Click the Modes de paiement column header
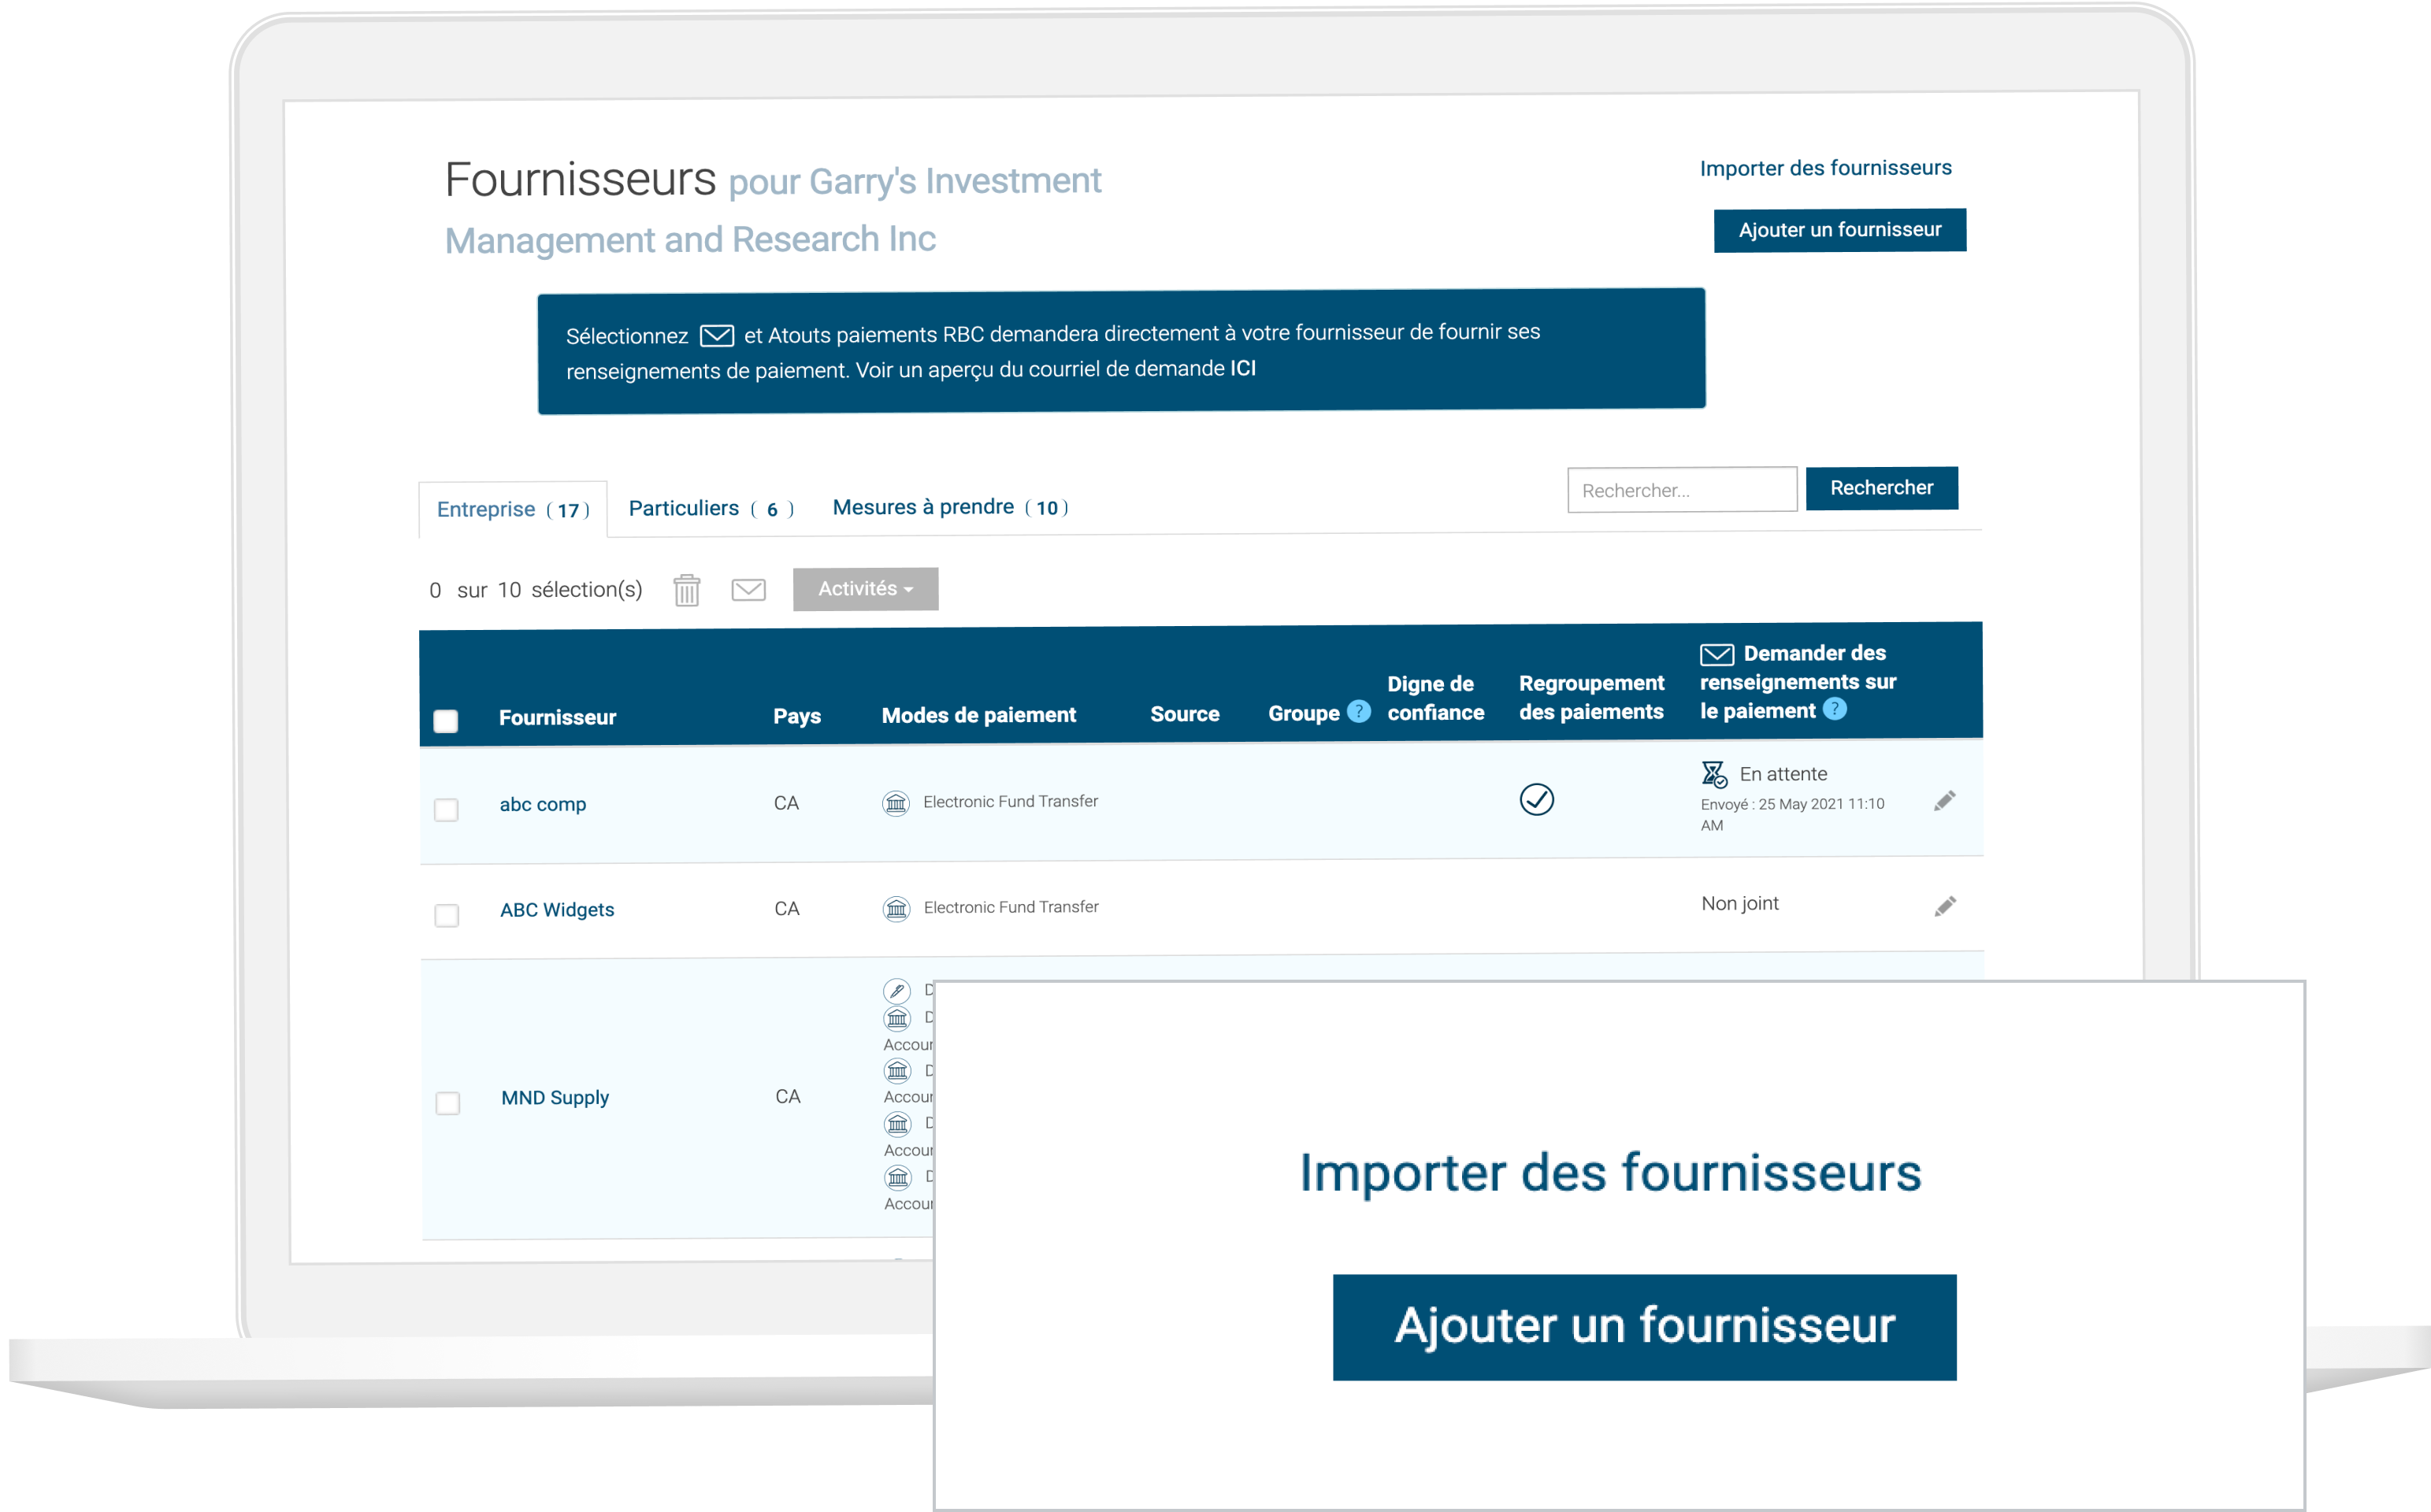 [x=979, y=715]
